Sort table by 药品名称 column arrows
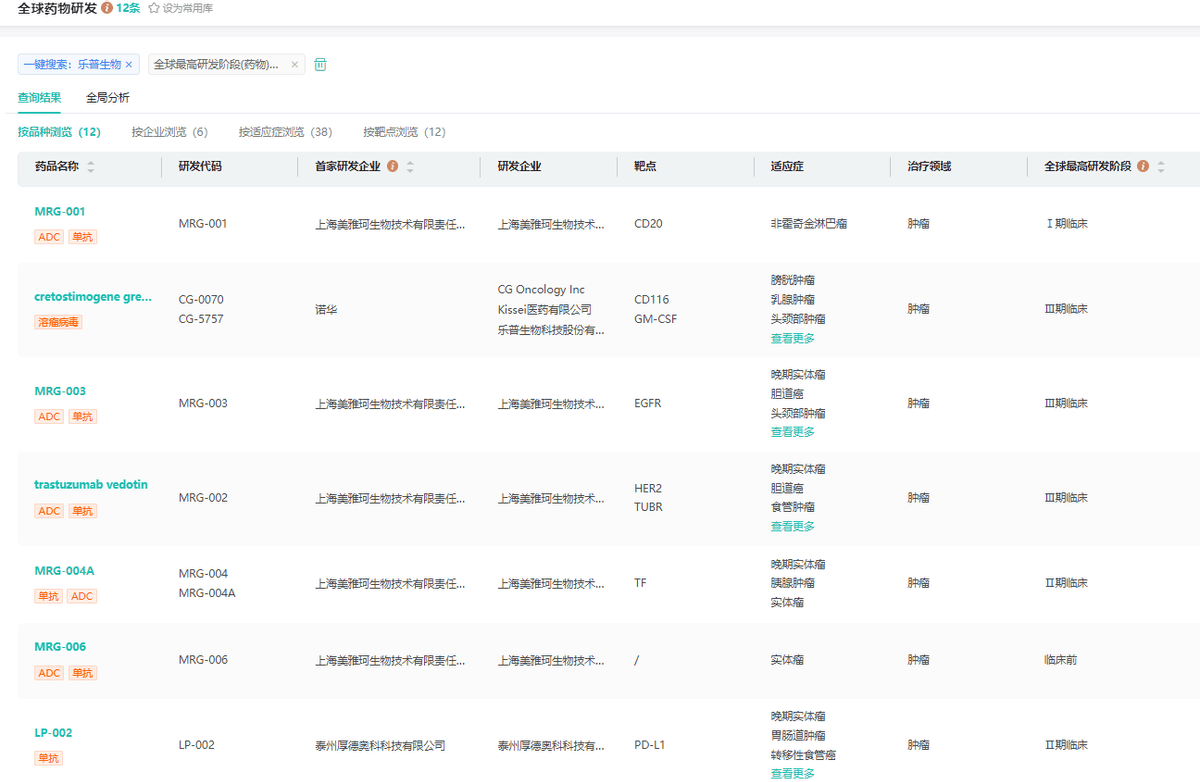 pyautogui.click(x=91, y=167)
